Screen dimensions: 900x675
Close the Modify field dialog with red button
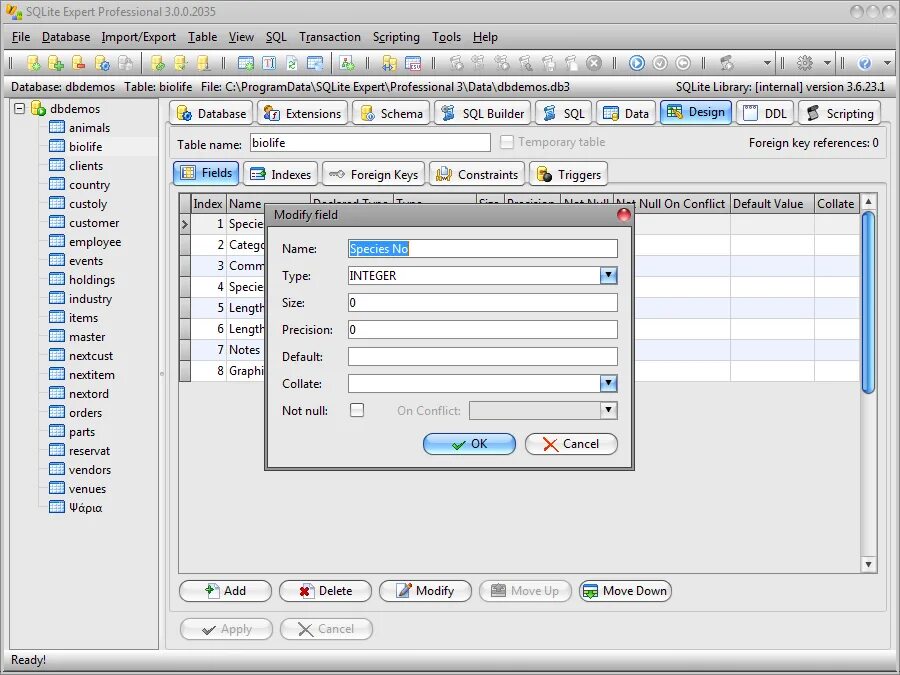623,215
